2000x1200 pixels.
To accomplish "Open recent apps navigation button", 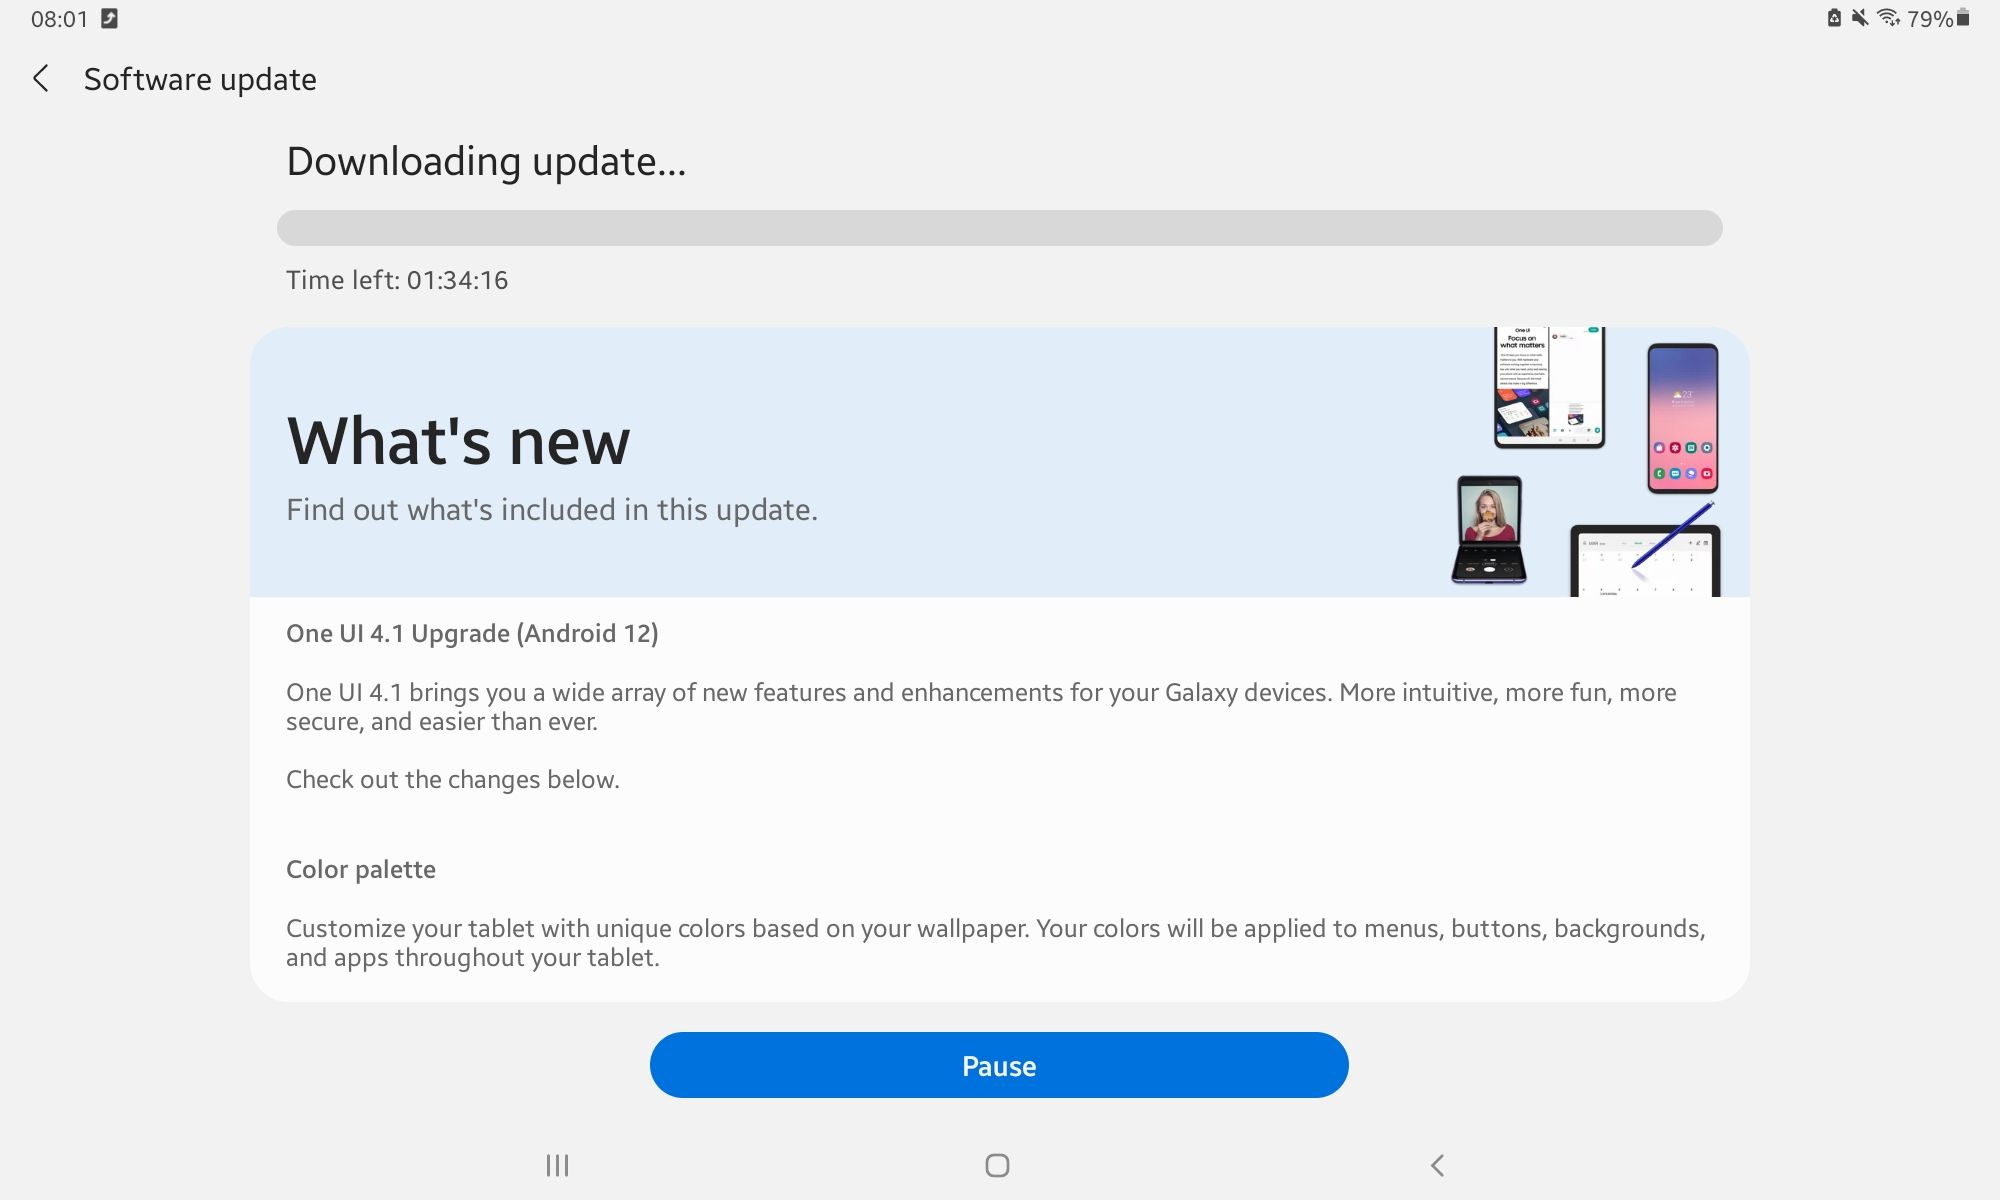I will 557,1165.
